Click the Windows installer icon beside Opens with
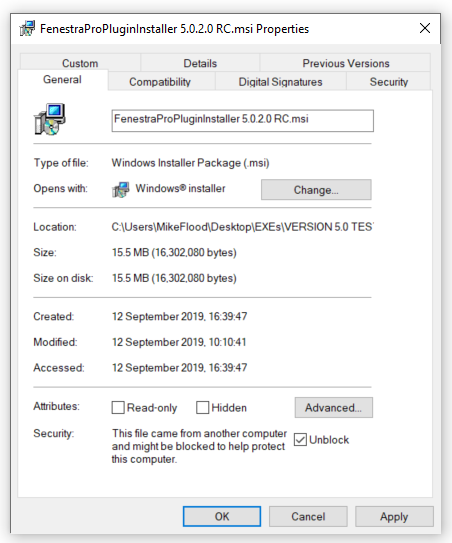 (121, 190)
